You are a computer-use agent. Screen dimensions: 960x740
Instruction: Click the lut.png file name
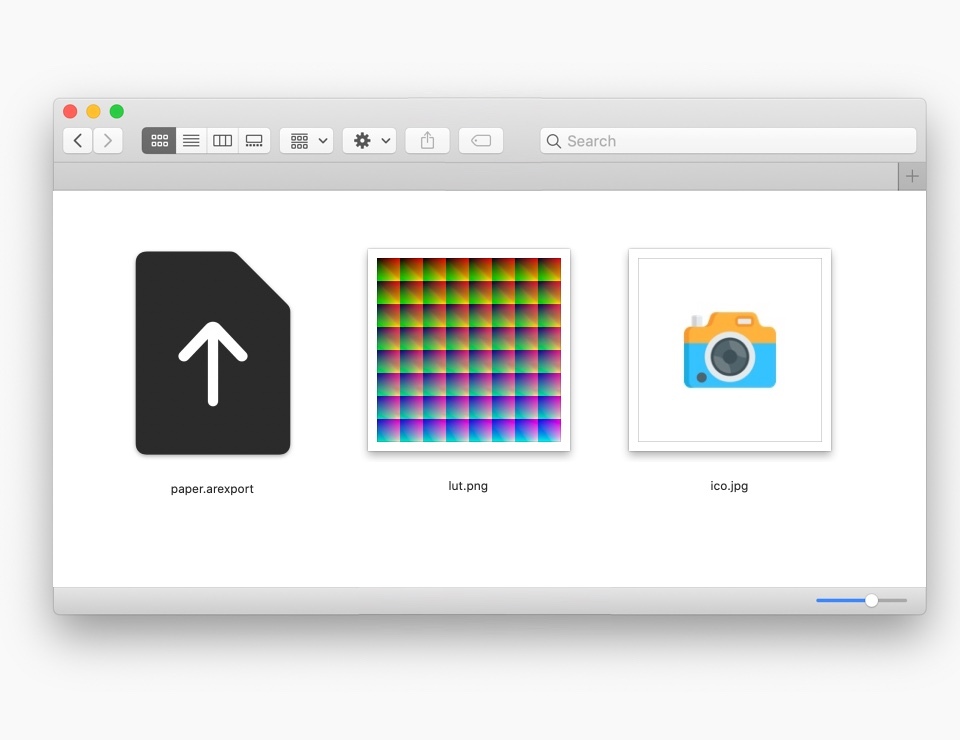point(468,486)
